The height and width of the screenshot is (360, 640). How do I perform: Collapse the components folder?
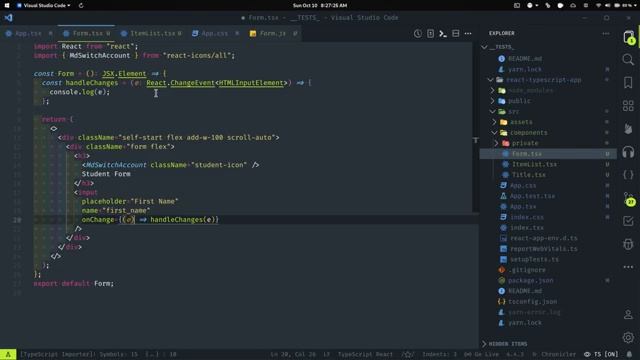(495, 133)
